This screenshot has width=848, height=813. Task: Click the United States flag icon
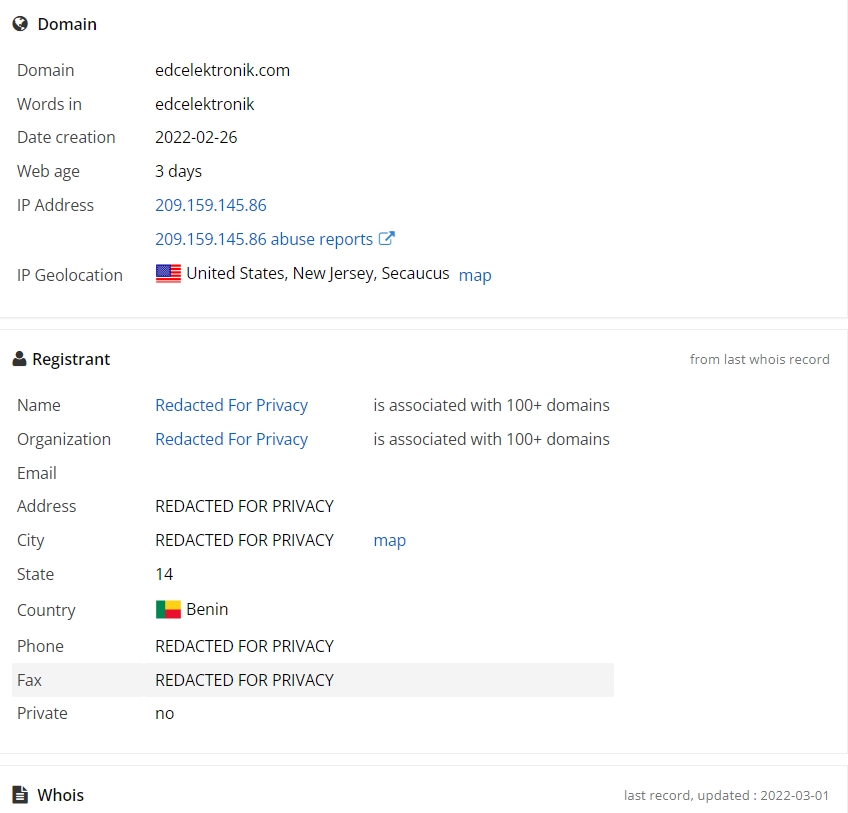pyautogui.click(x=168, y=274)
